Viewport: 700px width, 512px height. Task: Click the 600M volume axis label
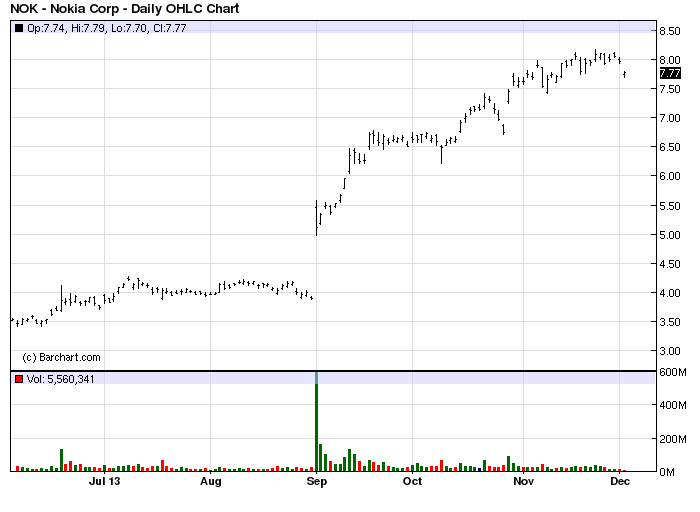pyautogui.click(x=673, y=372)
